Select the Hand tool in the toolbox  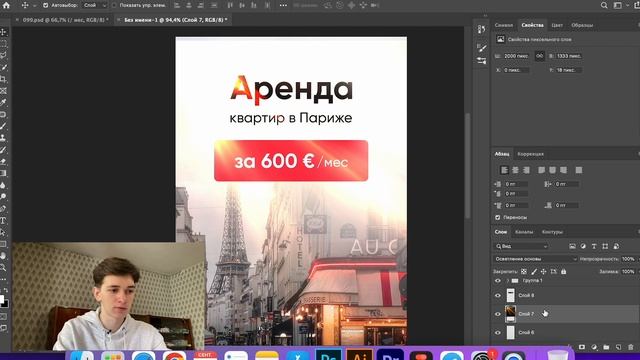[x=3, y=256]
